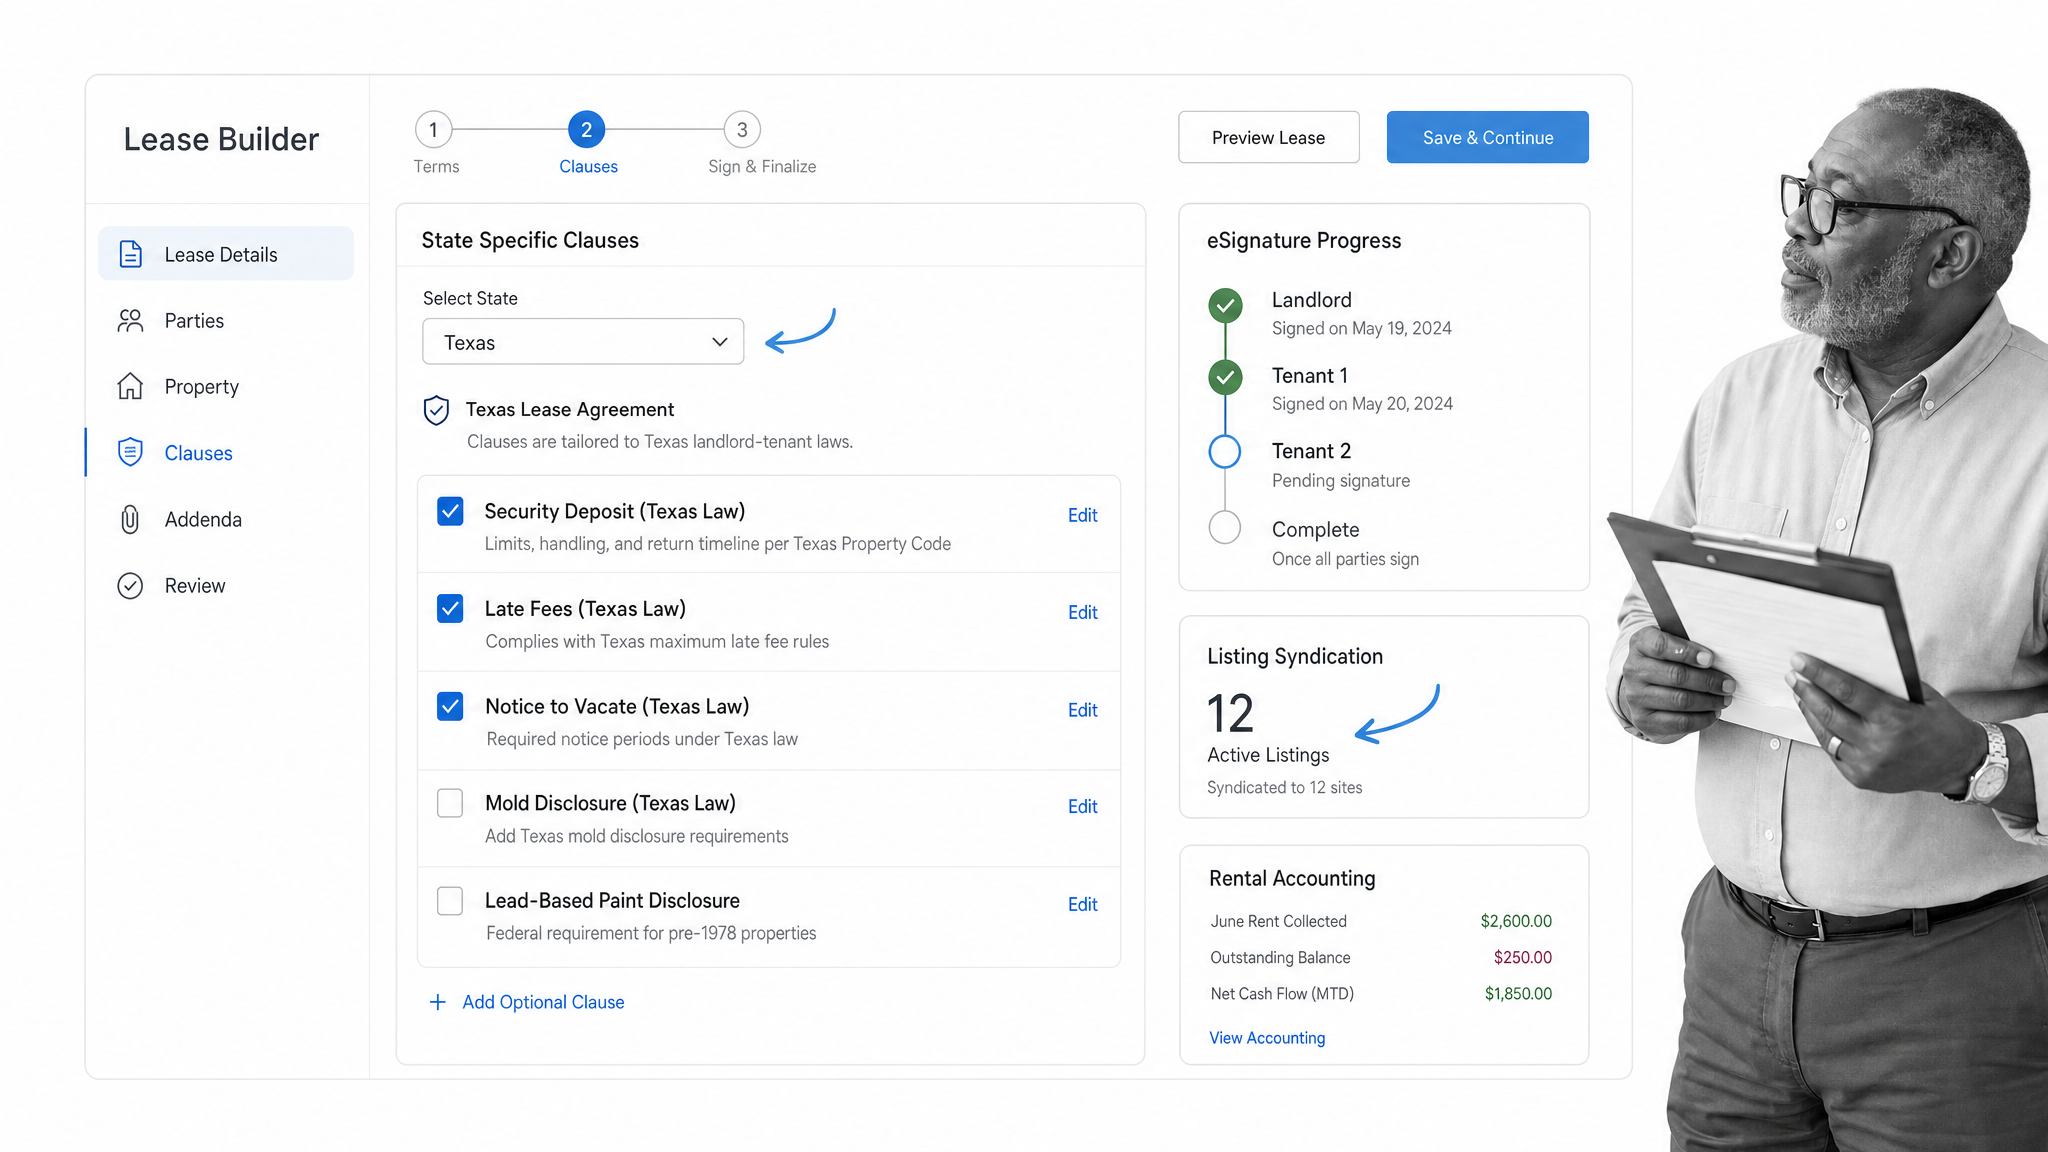Click the $1,850.00 net cash flow amount
2048x1152 pixels.
tap(1518, 993)
